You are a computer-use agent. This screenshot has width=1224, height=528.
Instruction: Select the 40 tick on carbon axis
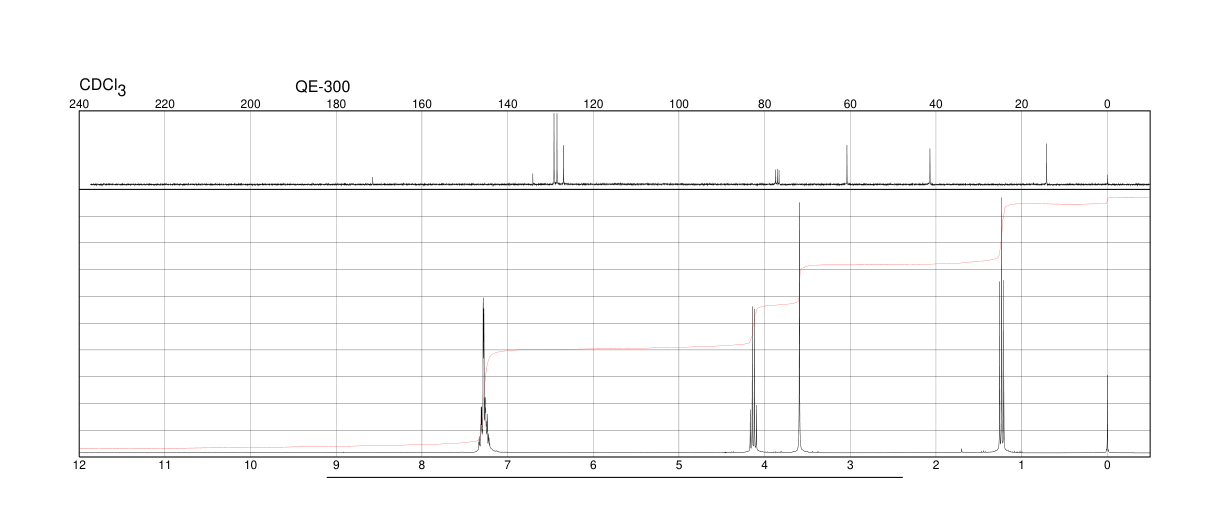(x=936, y=104)
